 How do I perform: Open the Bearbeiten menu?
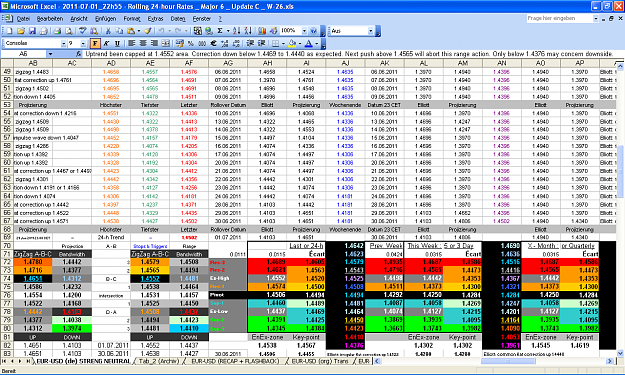50,18
